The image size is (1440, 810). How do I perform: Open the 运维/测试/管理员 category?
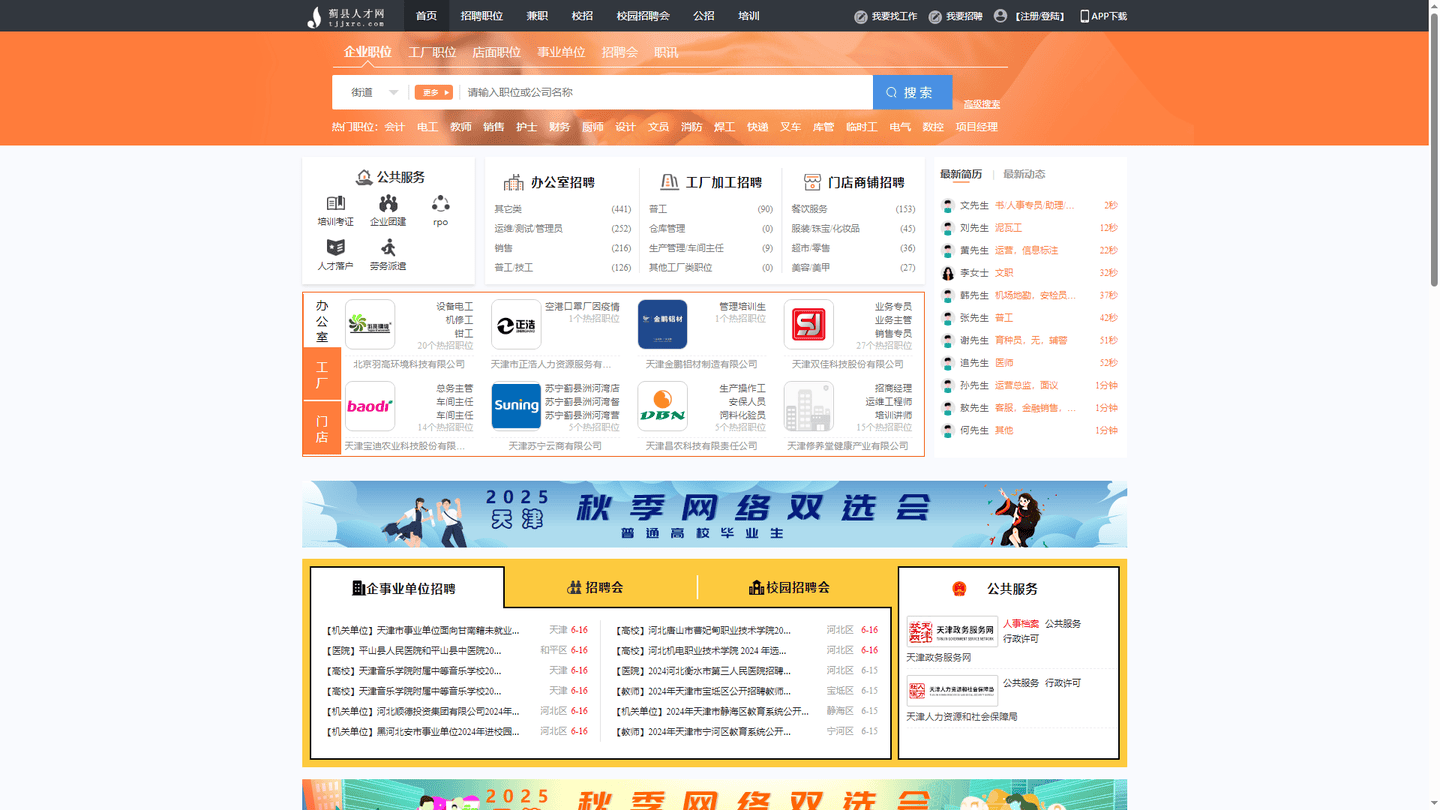(528, 229)
